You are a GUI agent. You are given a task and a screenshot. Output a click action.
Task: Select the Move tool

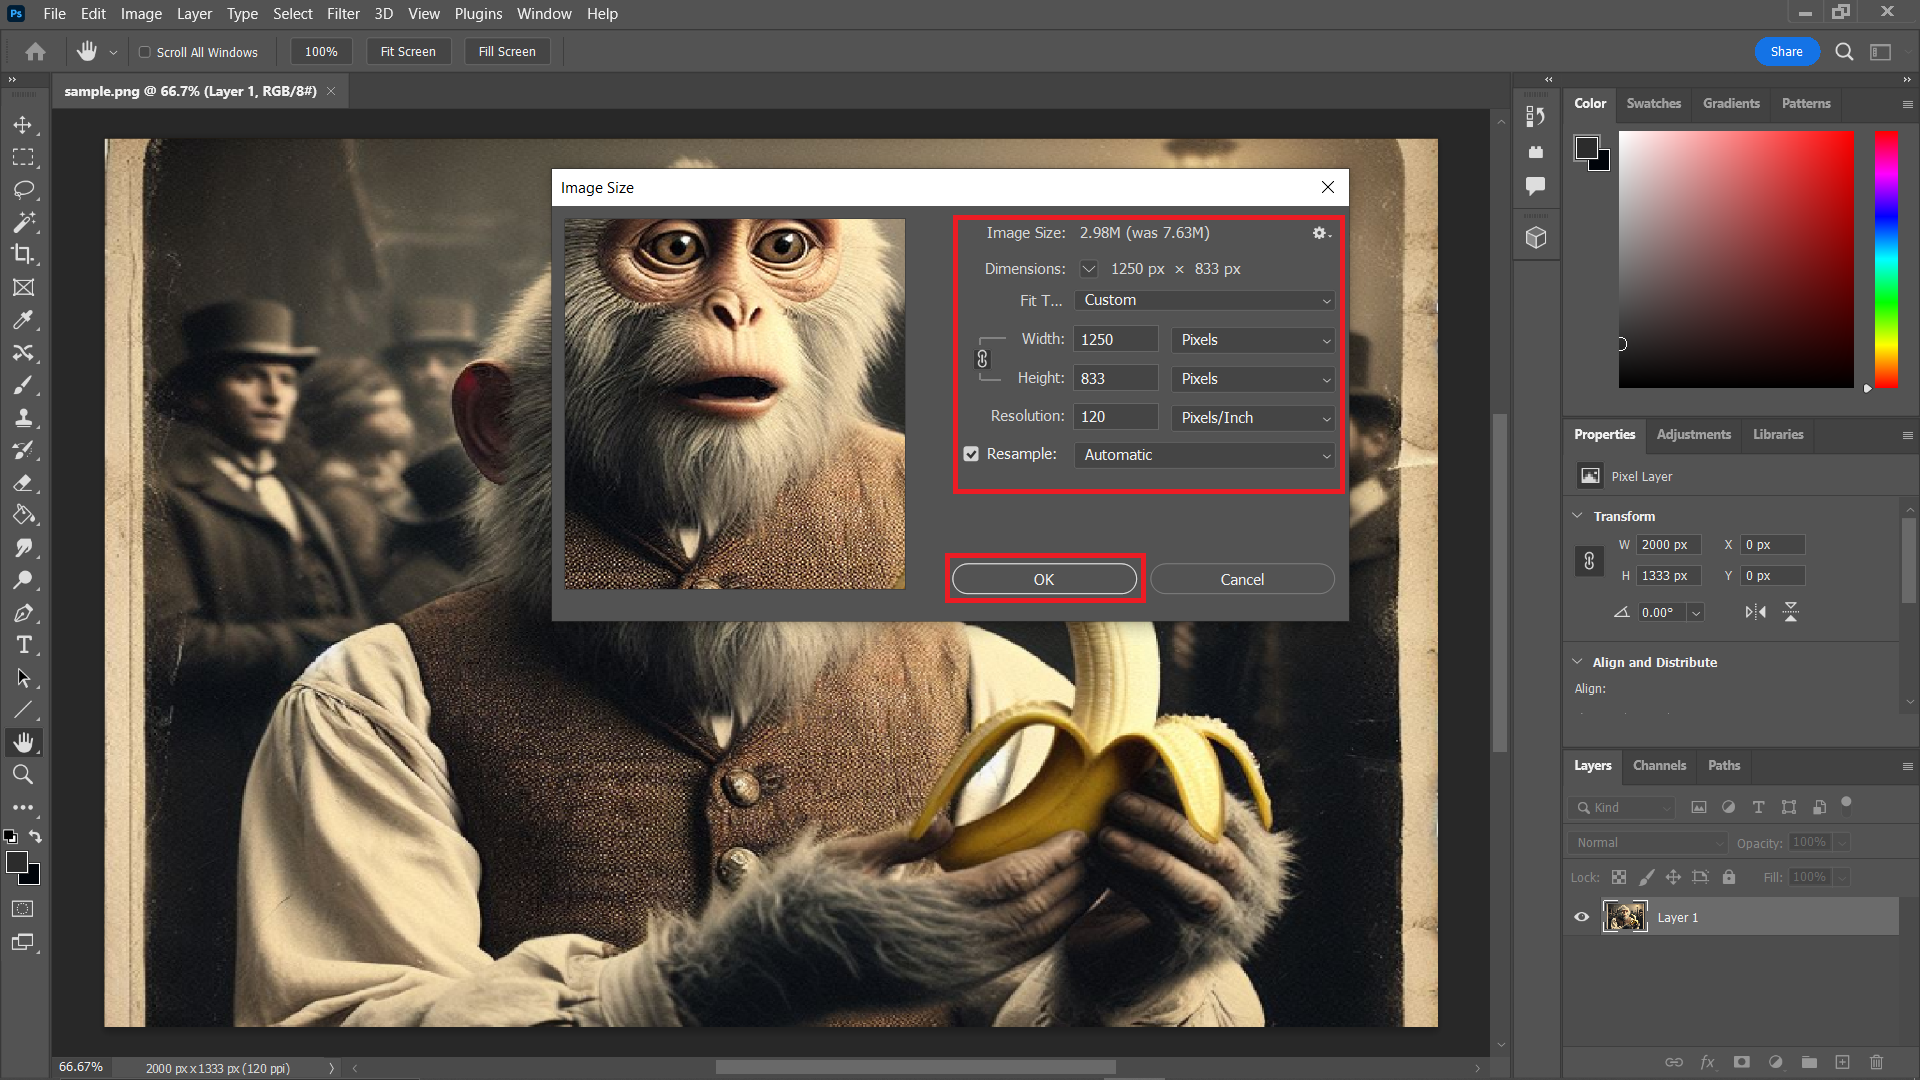(x=24, y=124)
